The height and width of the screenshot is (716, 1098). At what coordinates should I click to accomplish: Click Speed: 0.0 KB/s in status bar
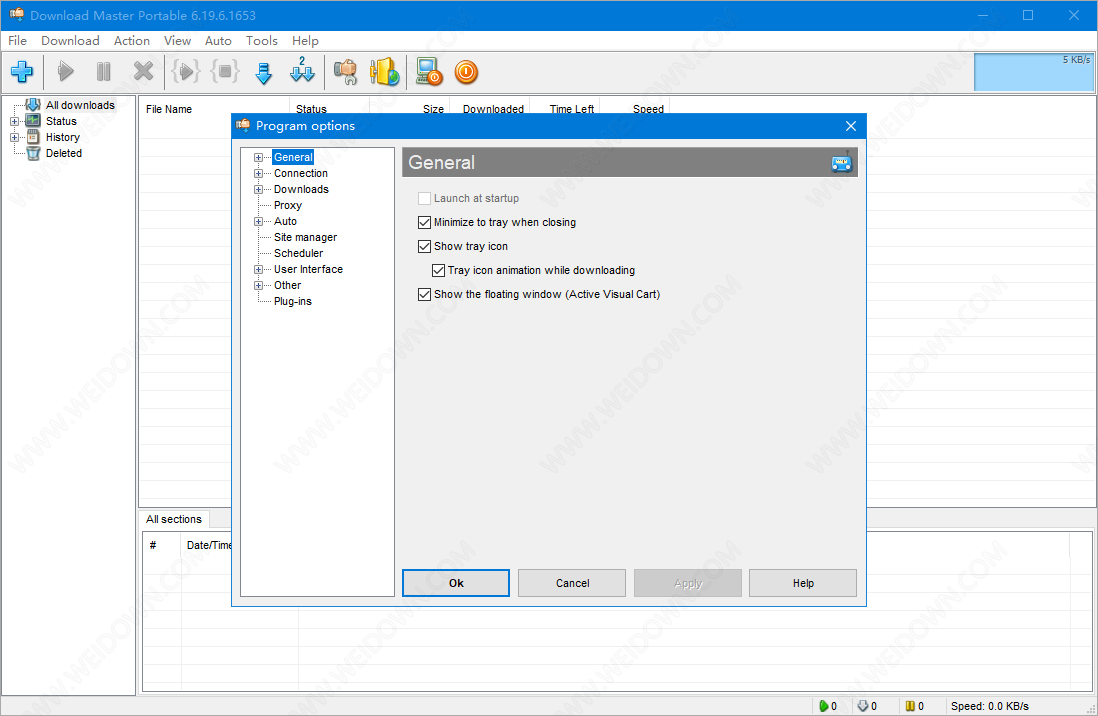(x=989, y=706)
